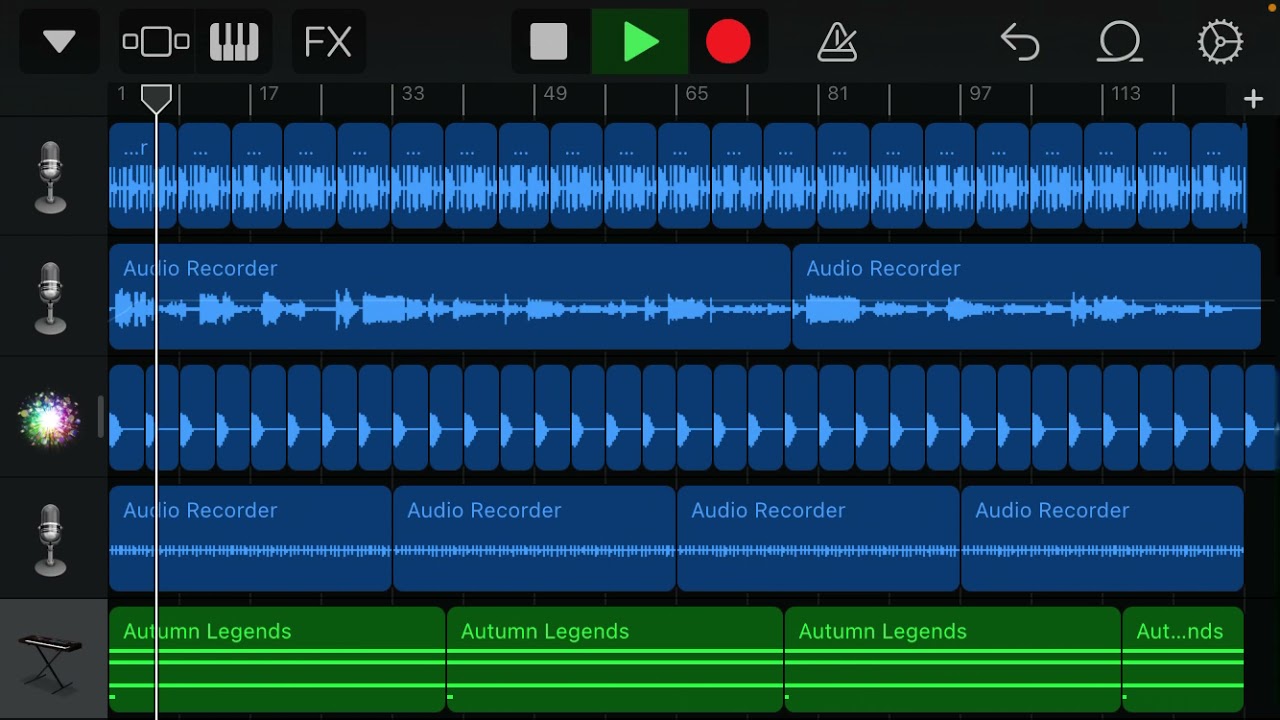Select the second Audio Recorder region on track four
Viewport: 1280px width, 720px height.
coord(534,538)
